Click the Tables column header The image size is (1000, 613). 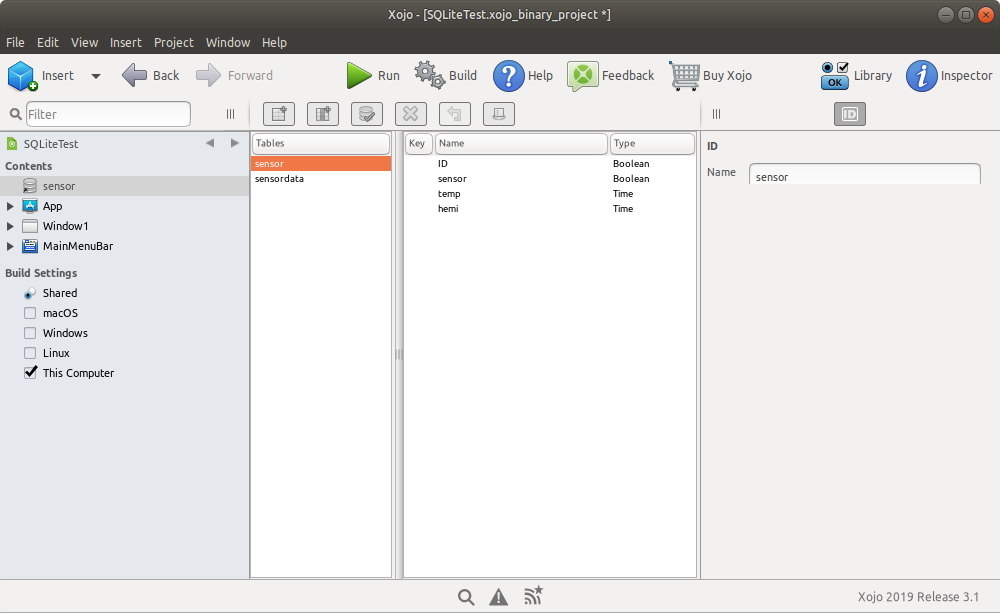pyautogui.click(x=321, y=144)
